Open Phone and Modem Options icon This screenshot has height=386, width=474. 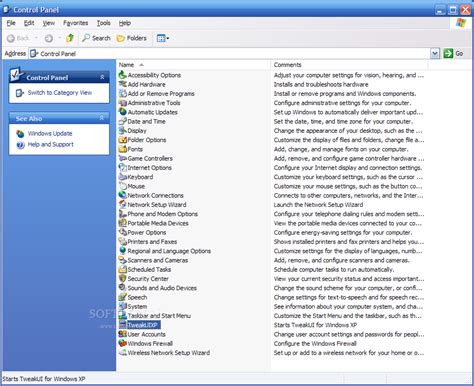(123, 214)
